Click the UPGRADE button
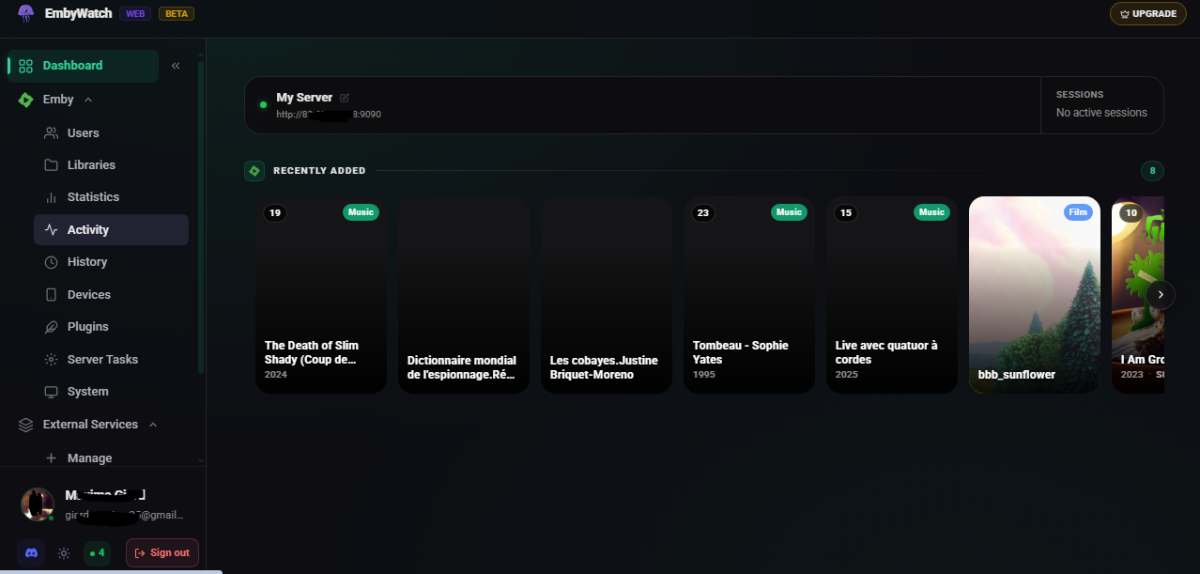This screenshot has width=1200, height=574. (x=1148, y=14)
